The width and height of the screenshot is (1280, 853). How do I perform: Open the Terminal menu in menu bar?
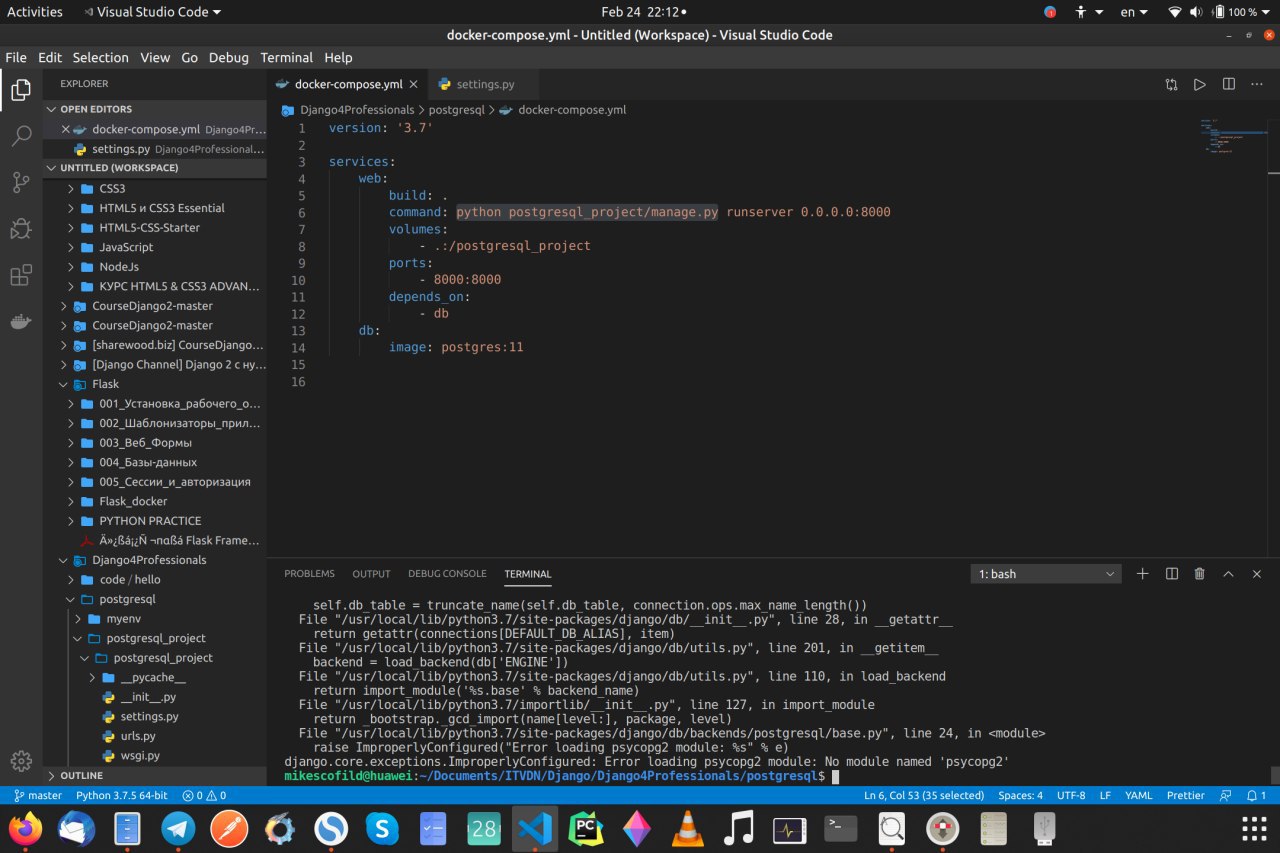coord(286,57)
